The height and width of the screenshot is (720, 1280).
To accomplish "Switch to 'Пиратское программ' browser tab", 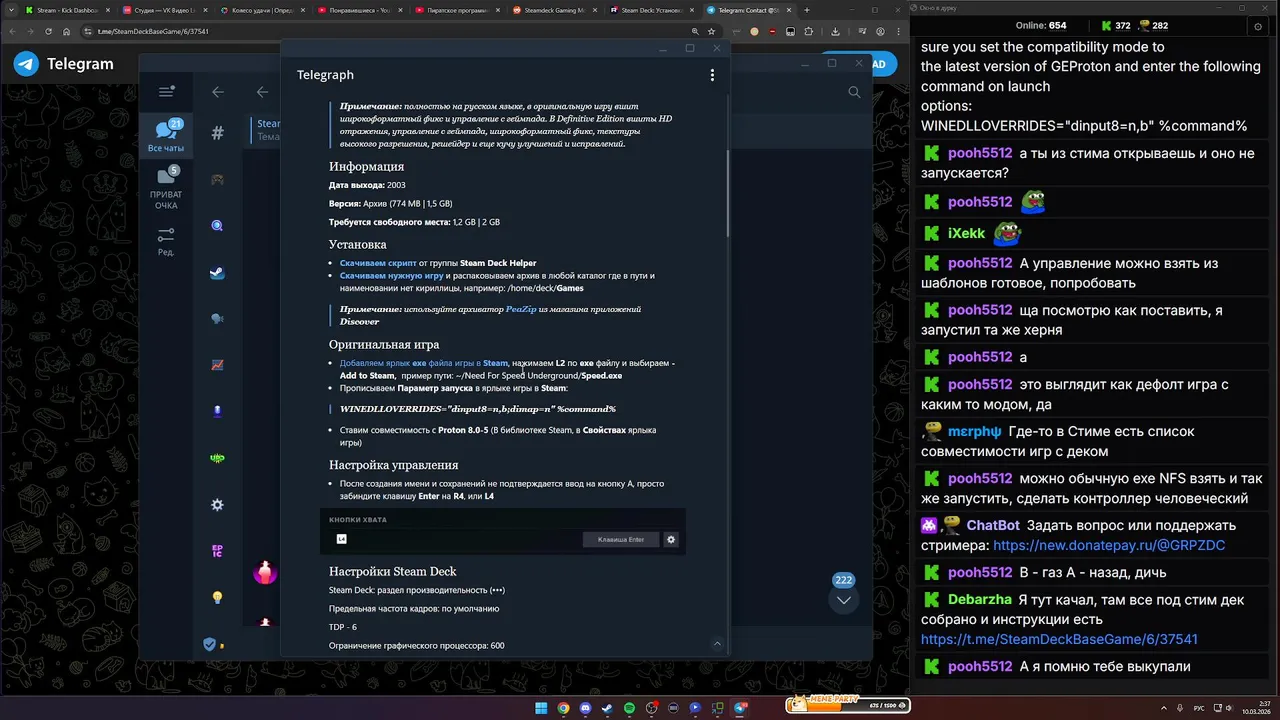I will [458, 10].
